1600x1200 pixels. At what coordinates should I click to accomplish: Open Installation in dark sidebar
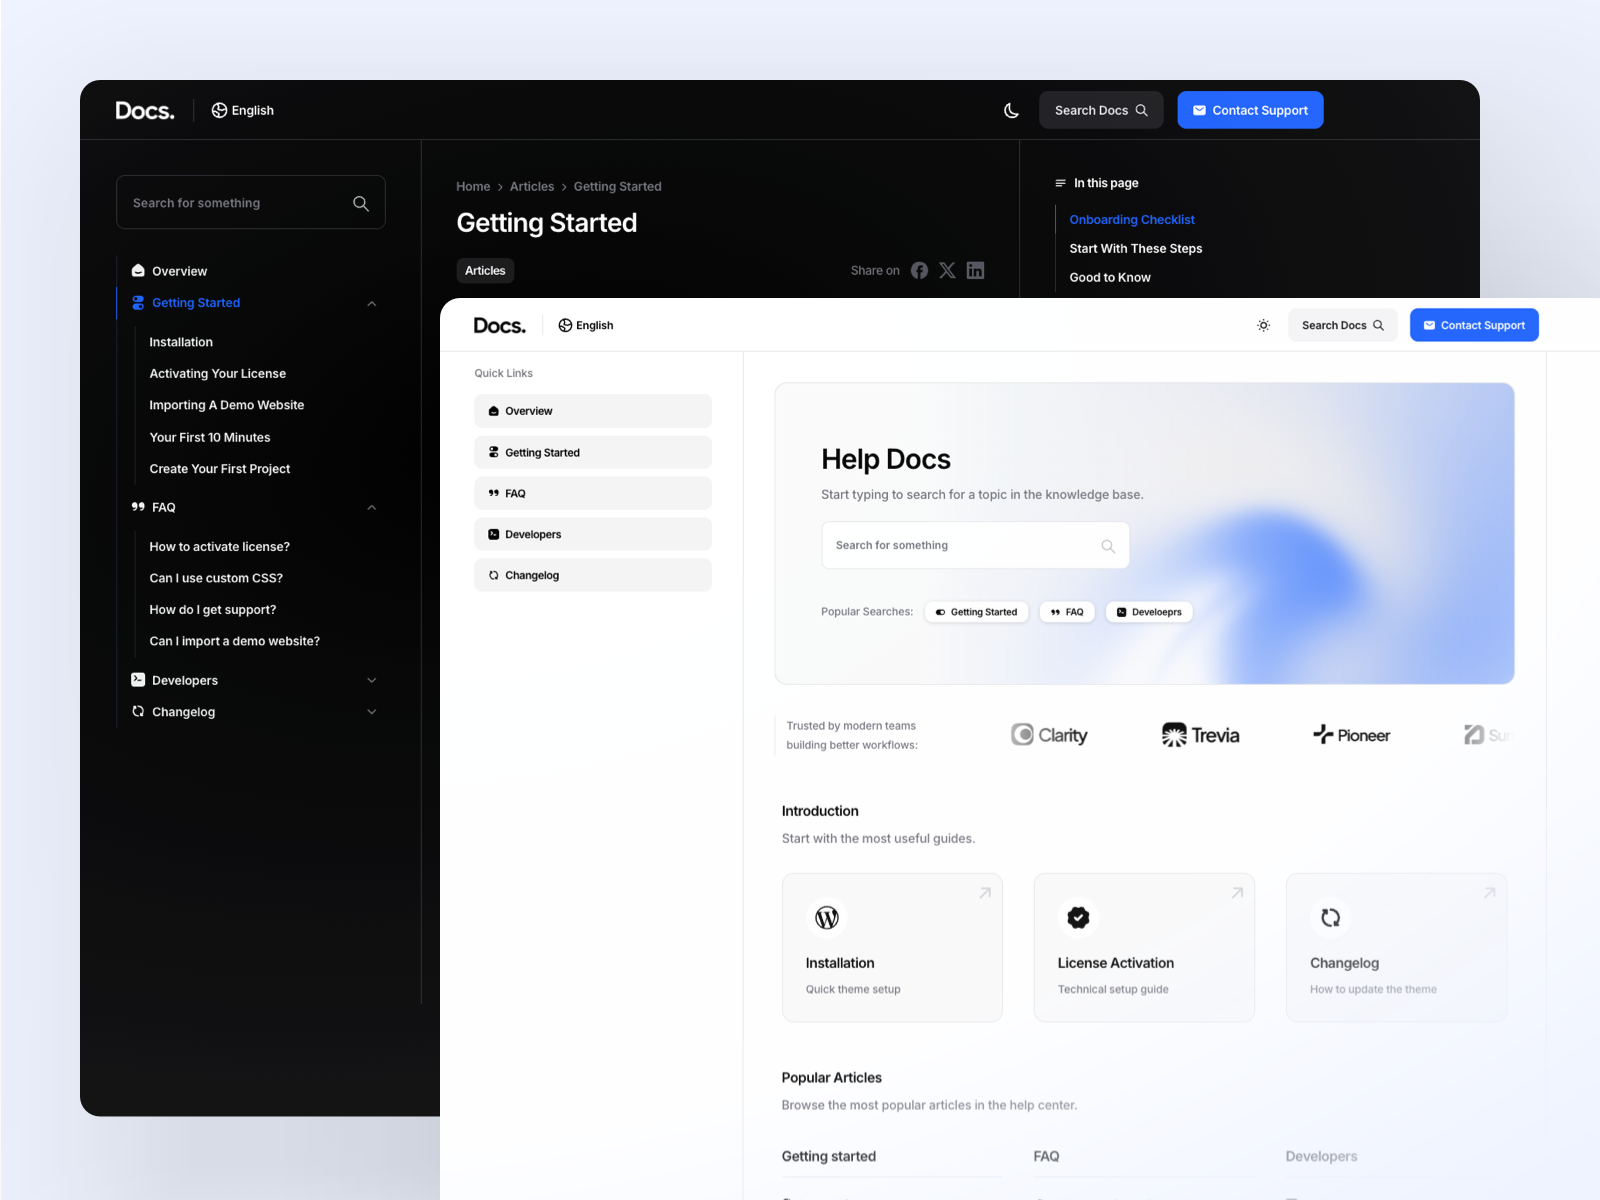coord(181,342)
